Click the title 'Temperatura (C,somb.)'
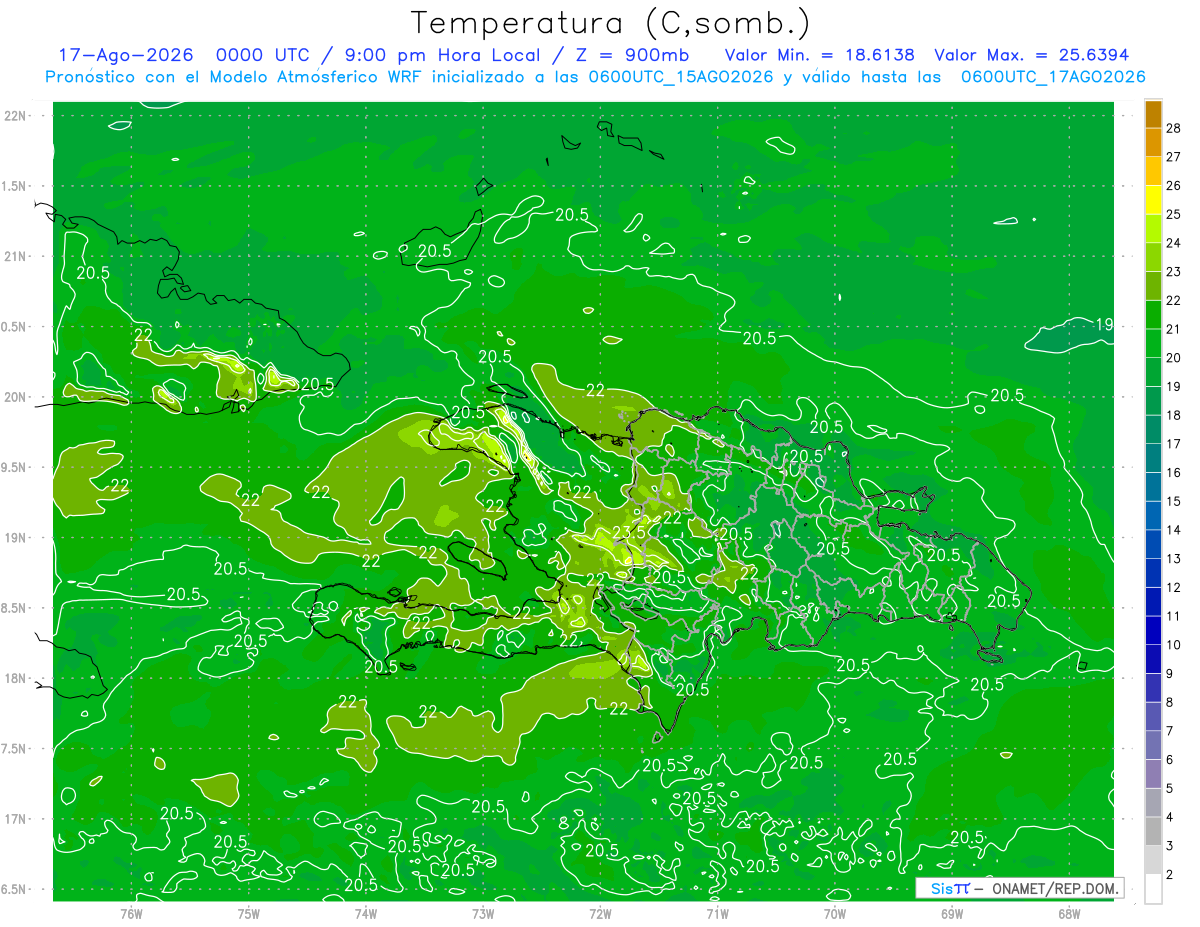The image size is (1200, 927). click(610, 23)
